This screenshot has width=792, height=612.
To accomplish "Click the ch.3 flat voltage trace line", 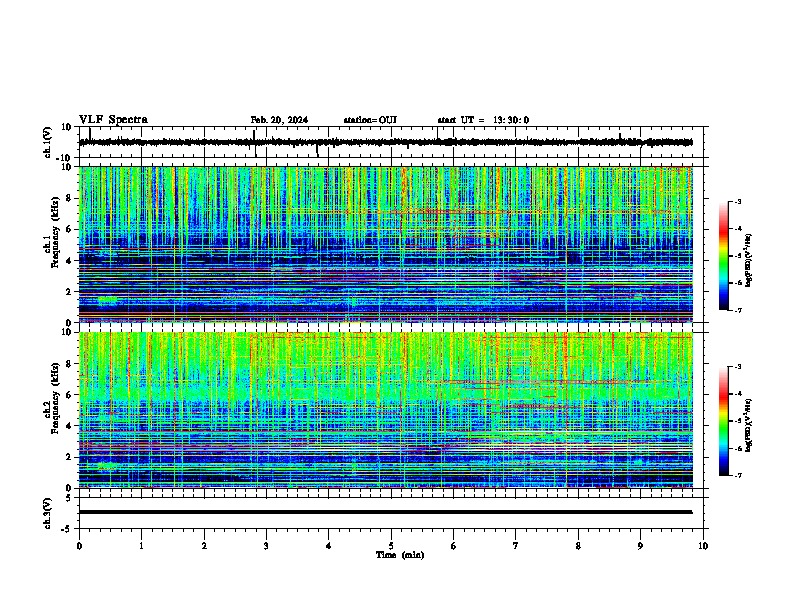I will click(x=385, y=512).
